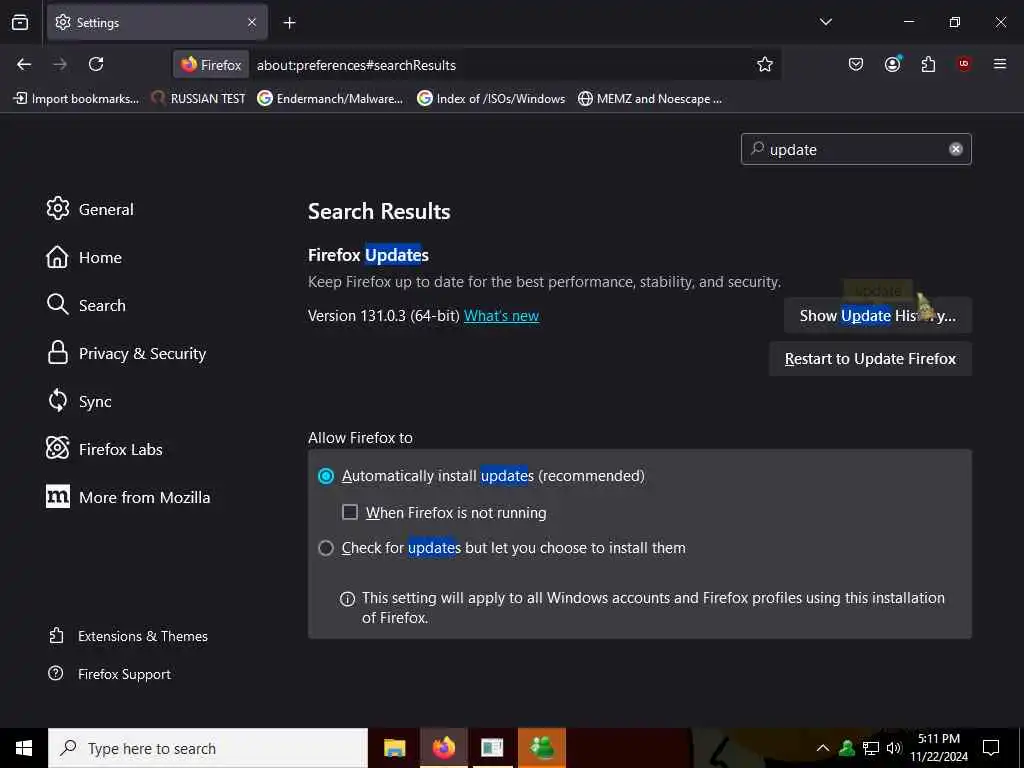Viewport: 1024px width, 768px height.
Task: Open the uBlock Origin toolbar icon
Action: pos(964,64)
